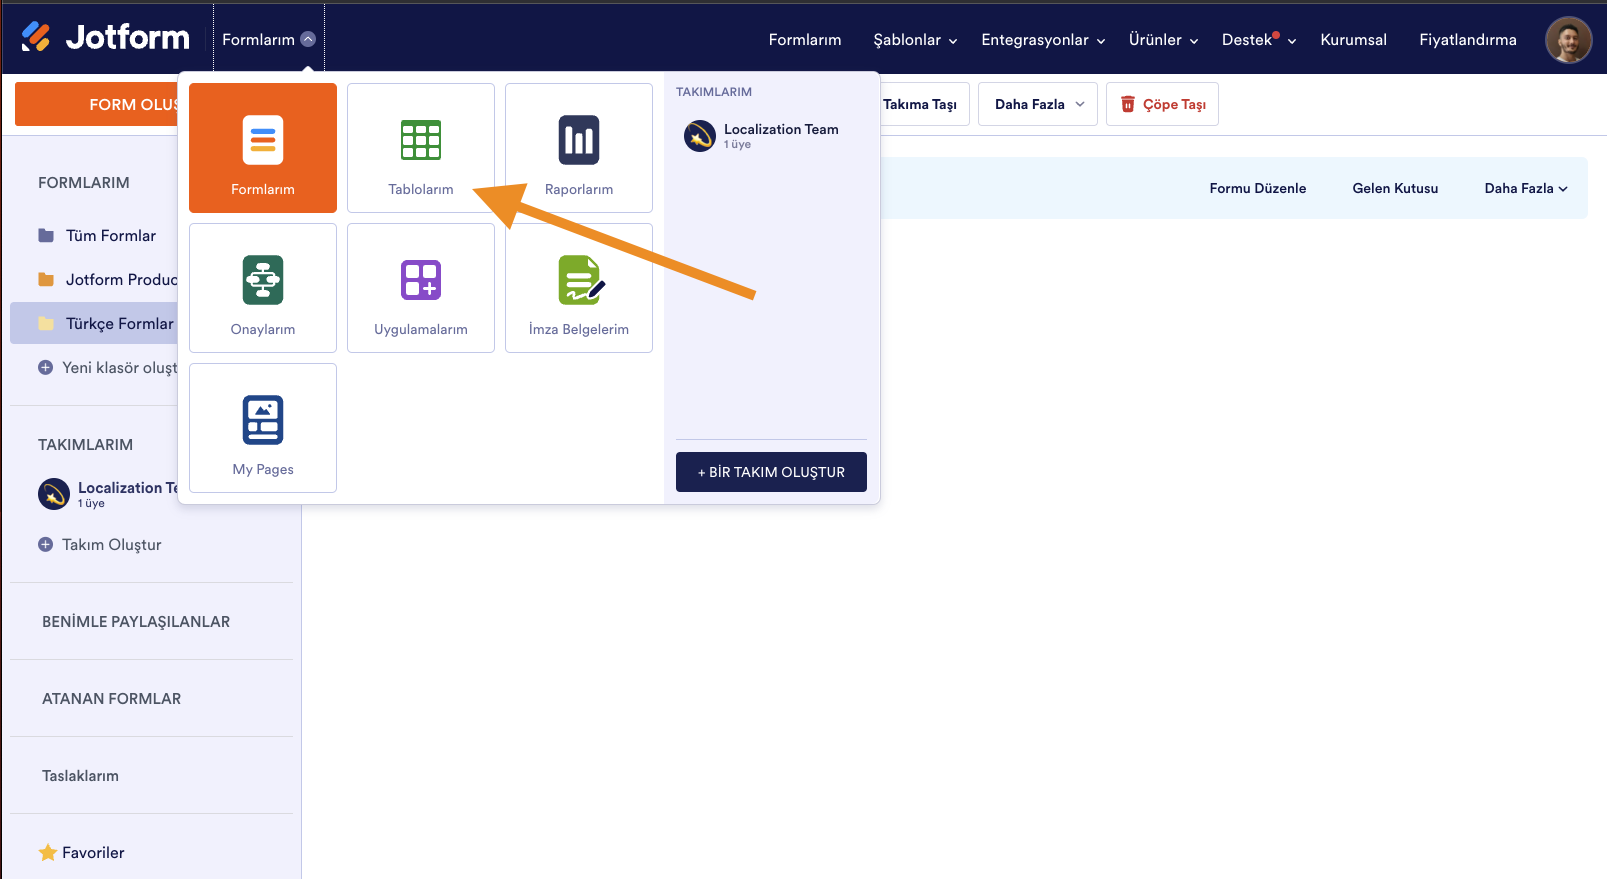Viewport: 1607px width, 879px height.
Task: Select Tüm Formlar in the sidebar
Action: pos(111,235)
